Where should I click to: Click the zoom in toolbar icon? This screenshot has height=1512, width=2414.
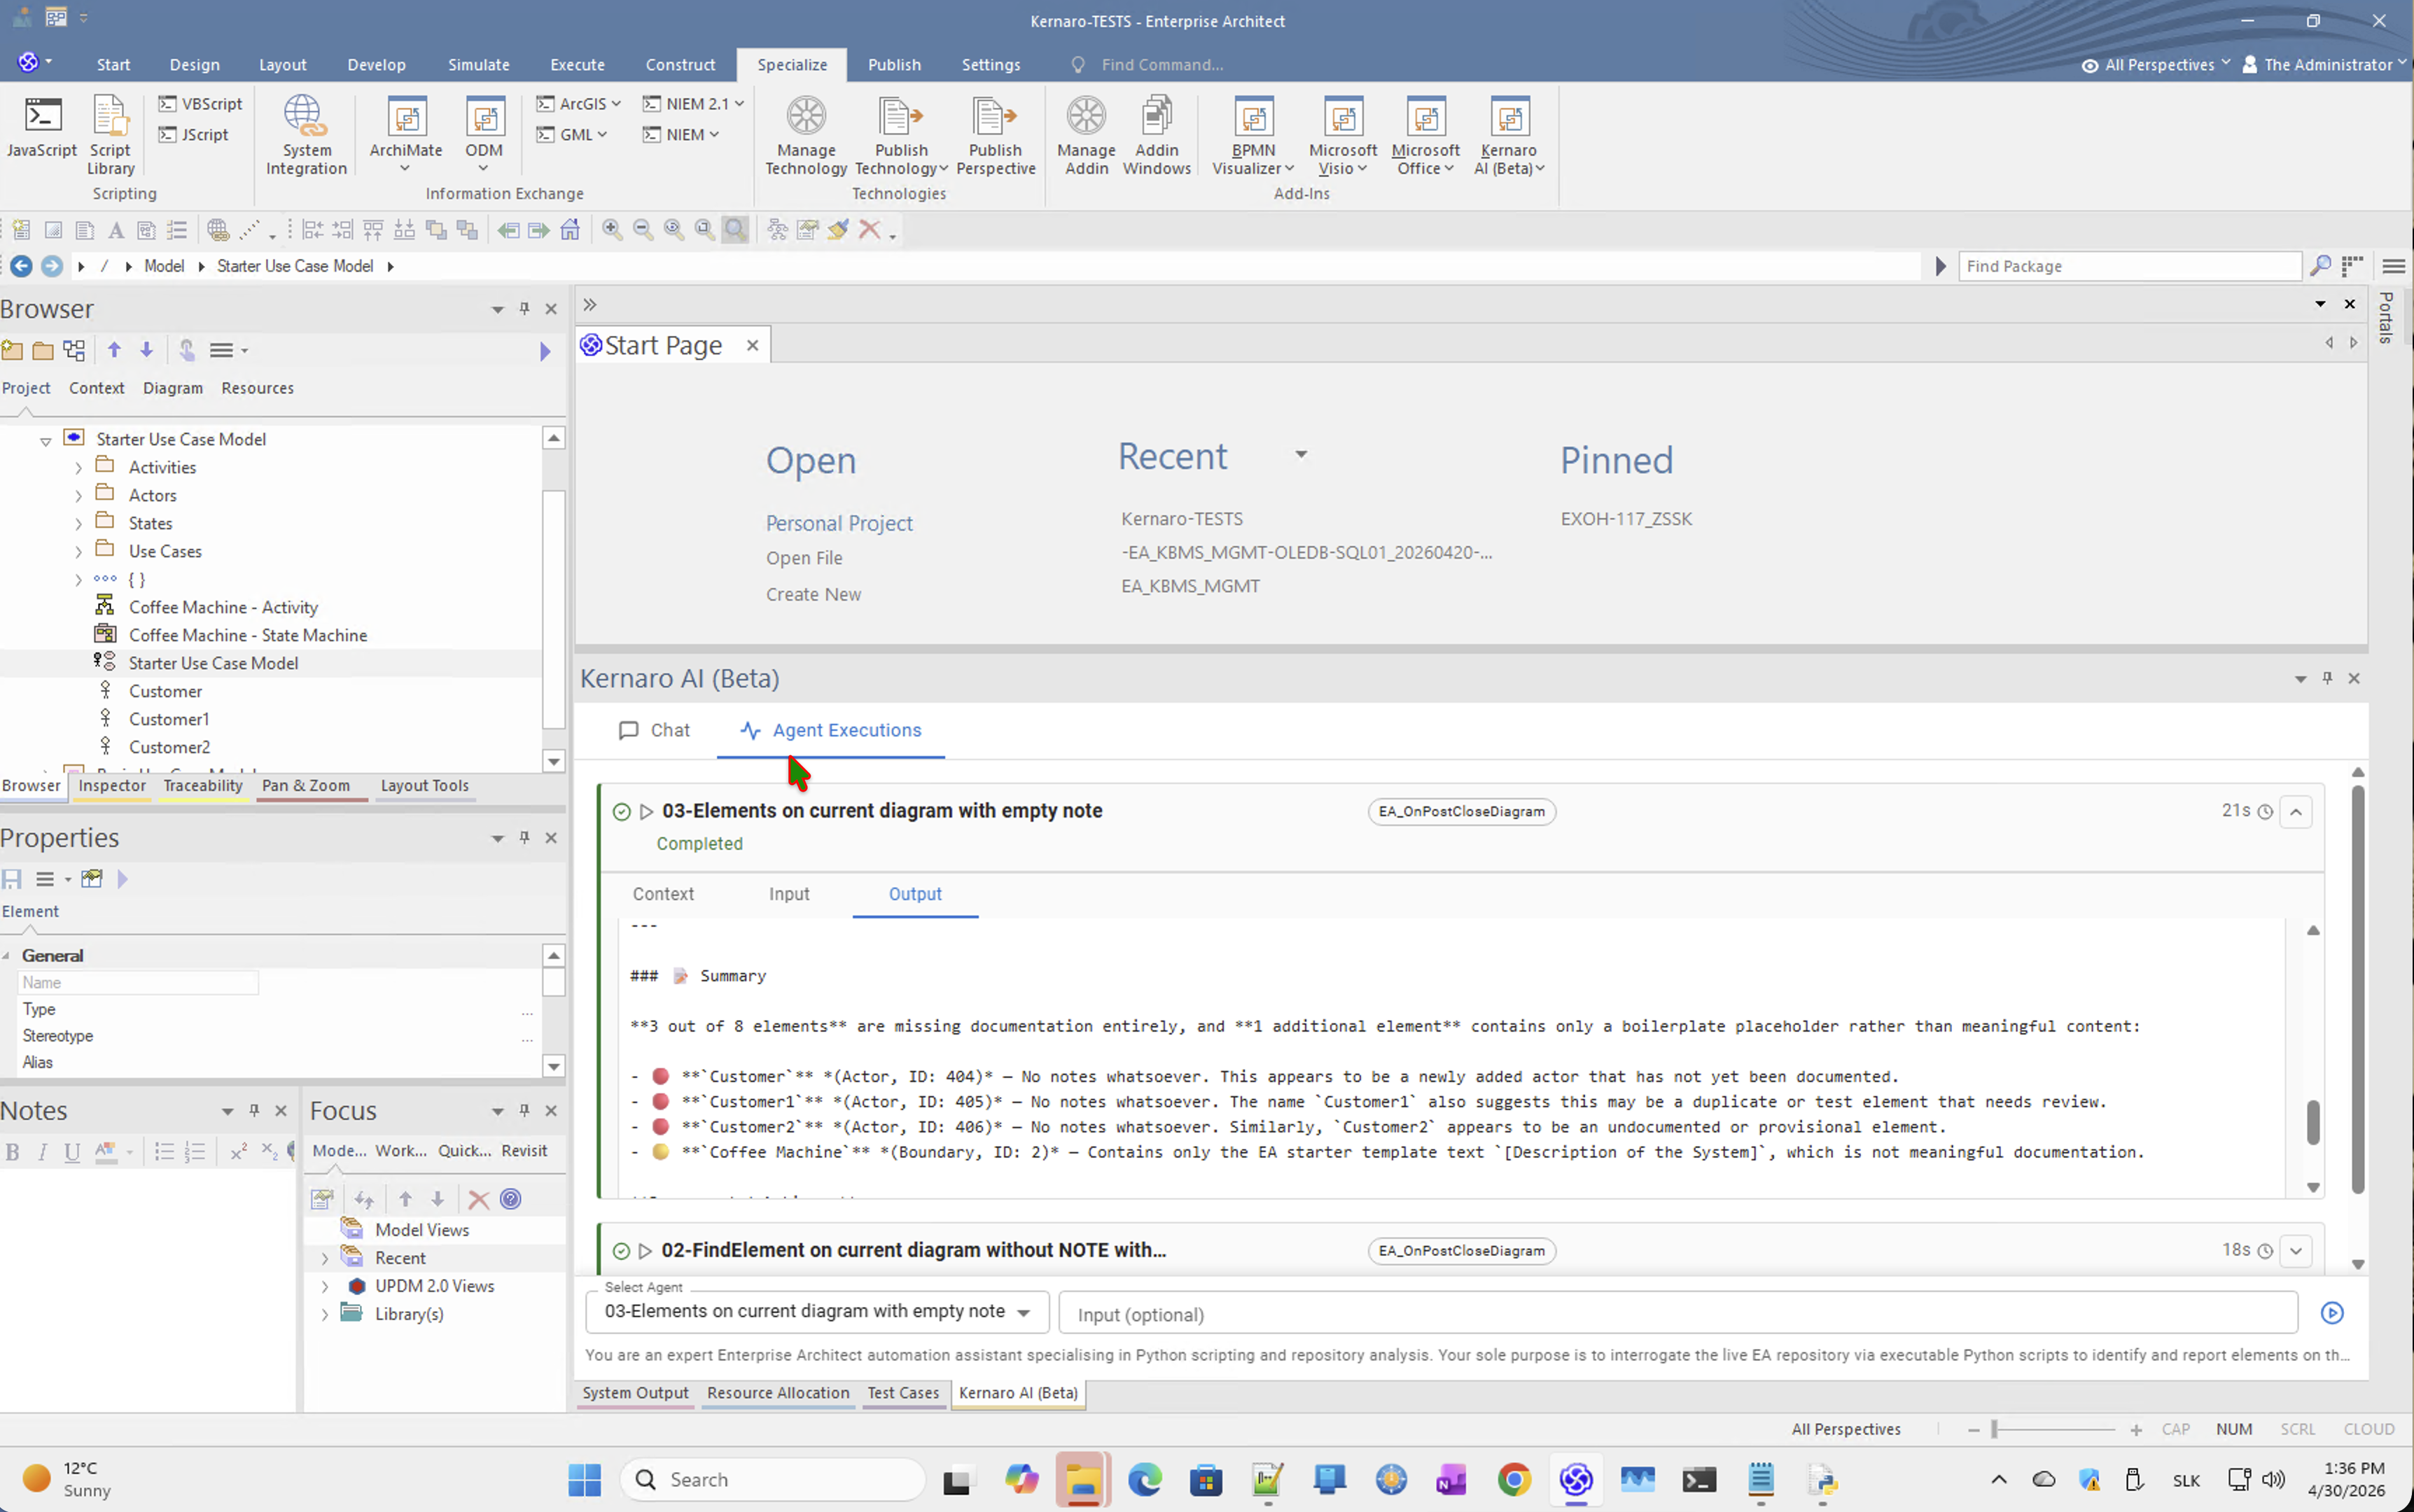coord(612,230)
